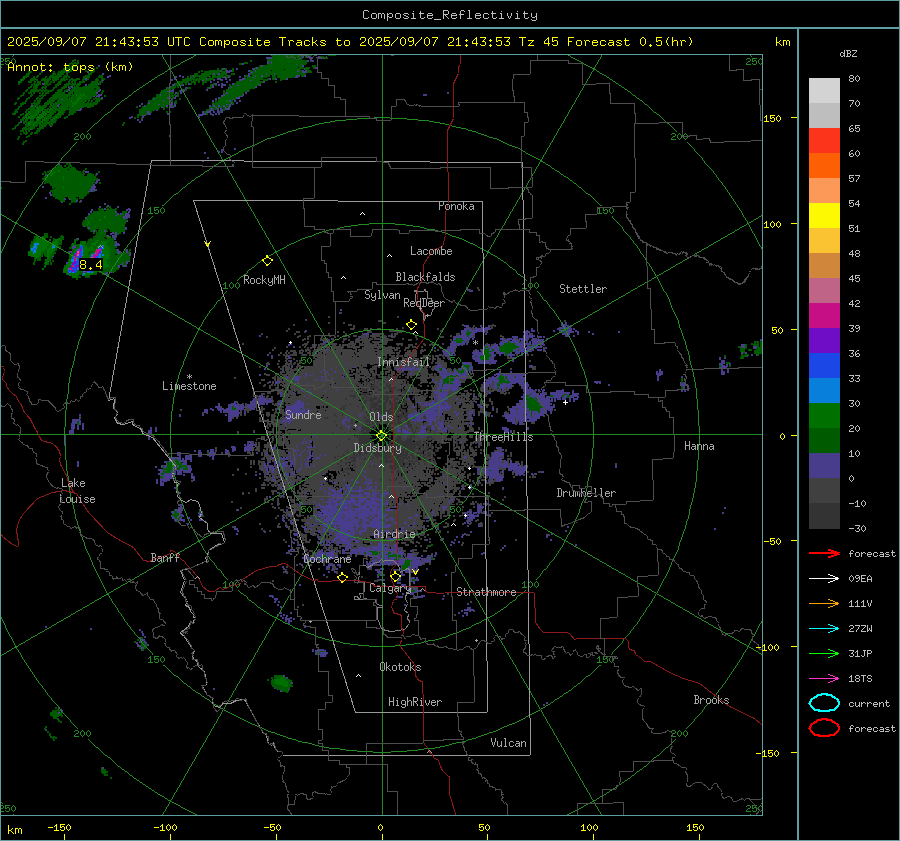Click the Okotoks town label
Image resolution: width=900 pixels, height=841 pixels.
click(x=400, y=667)
